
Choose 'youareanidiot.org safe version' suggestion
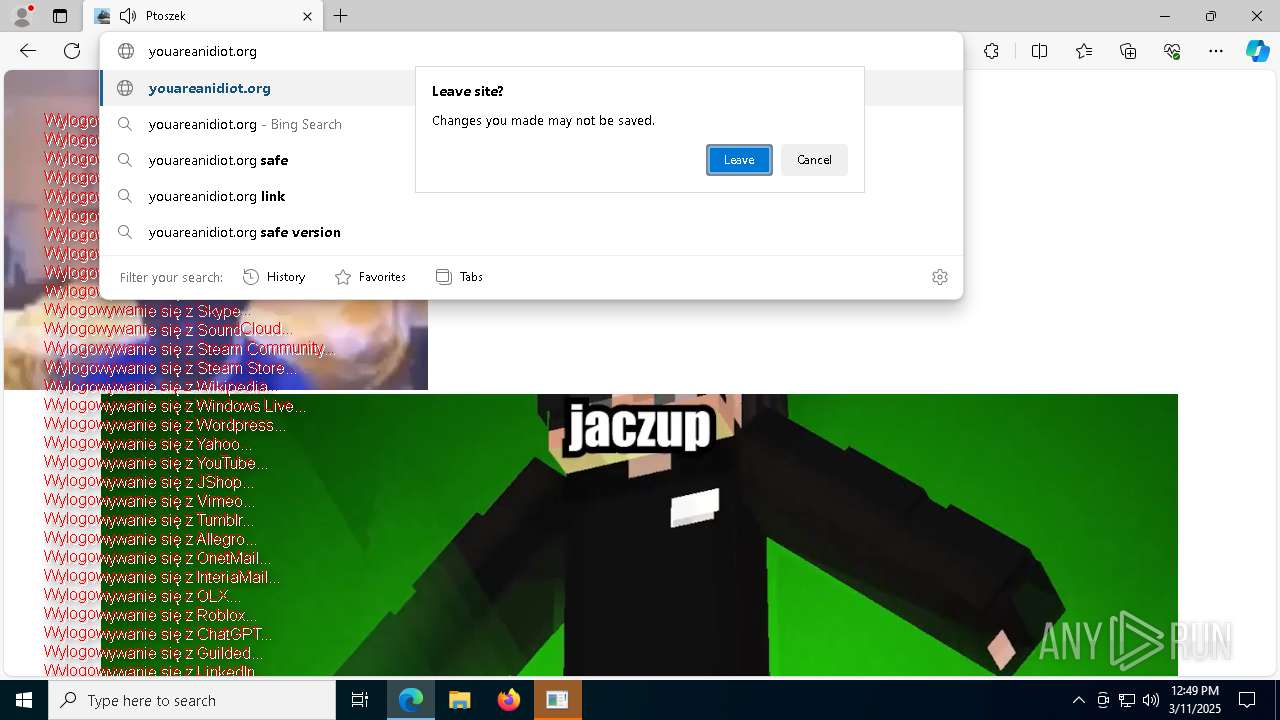point(531,232)
